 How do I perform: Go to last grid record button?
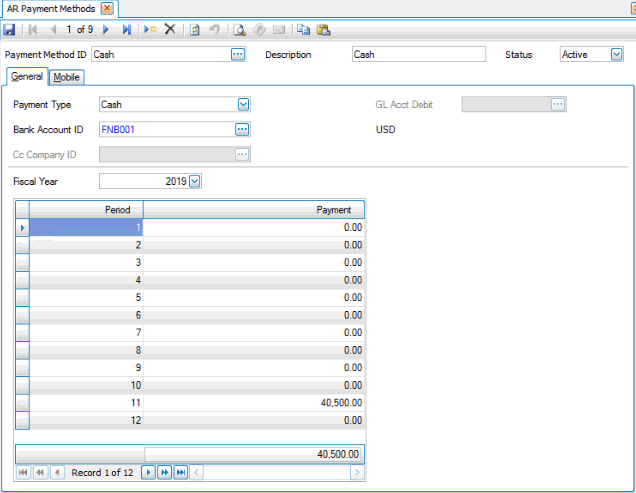[x=181, y=472]
